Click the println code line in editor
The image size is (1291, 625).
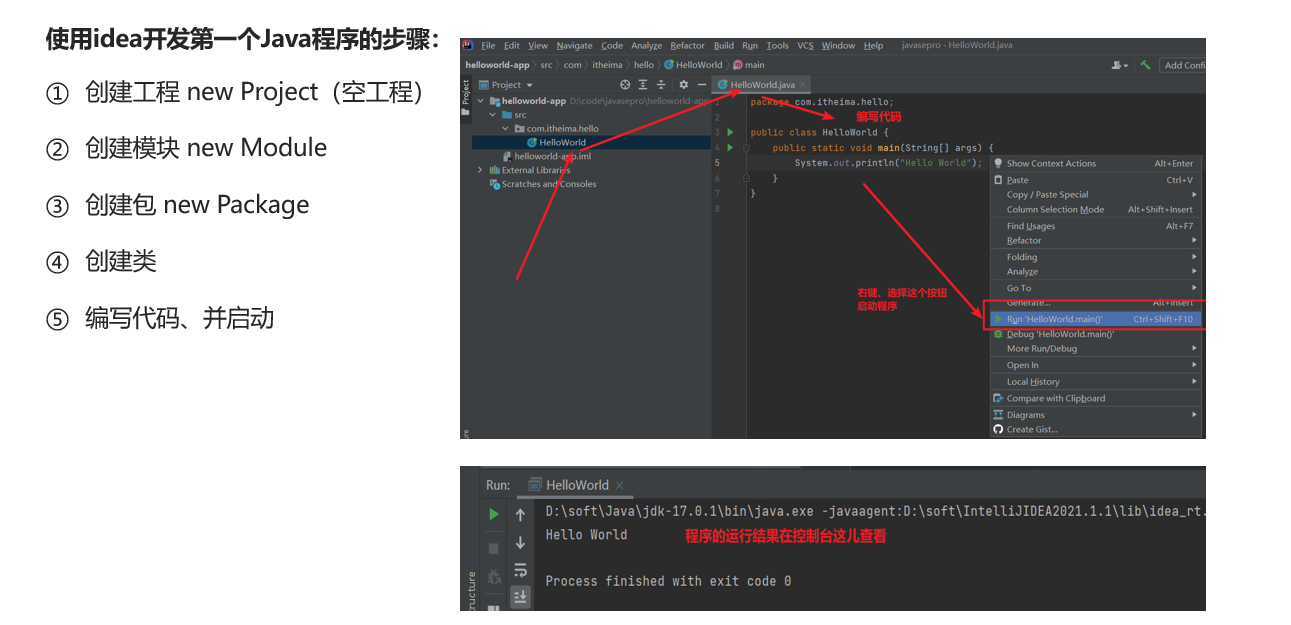coord(888,163)
